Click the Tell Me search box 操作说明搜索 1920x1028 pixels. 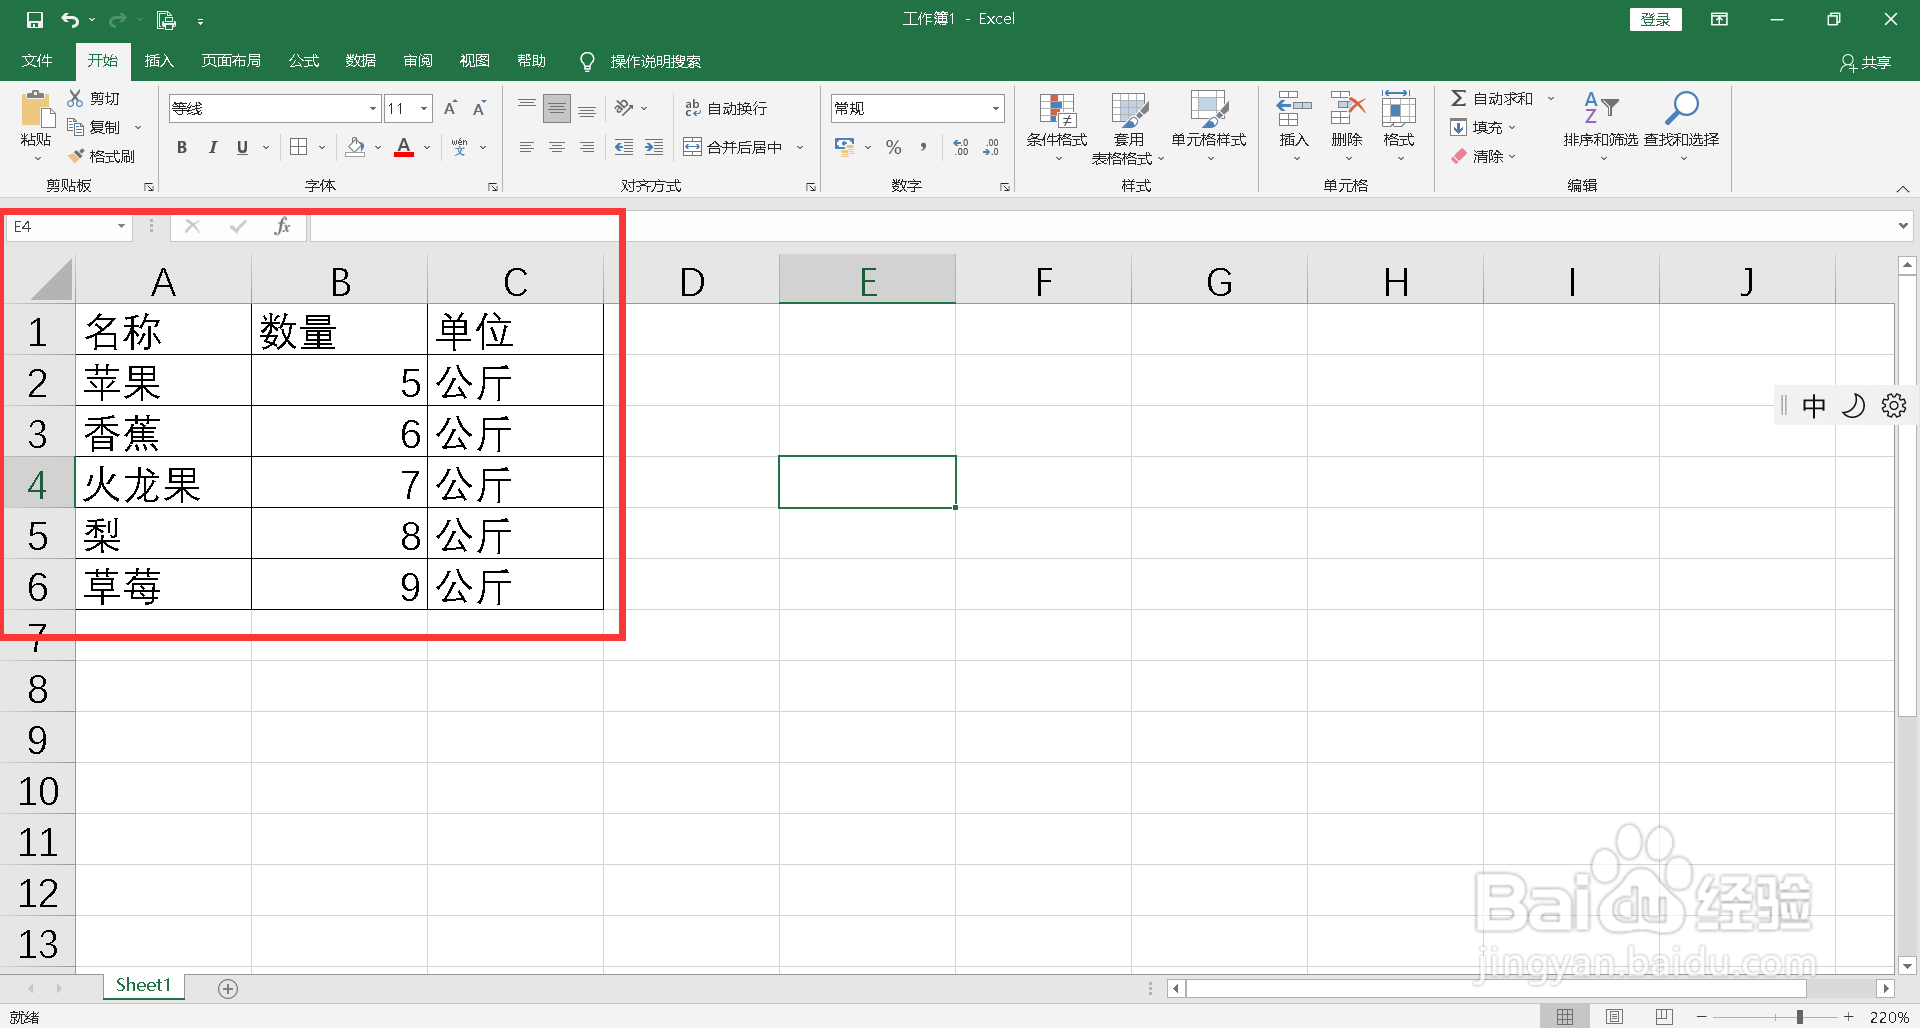[655, 62]
